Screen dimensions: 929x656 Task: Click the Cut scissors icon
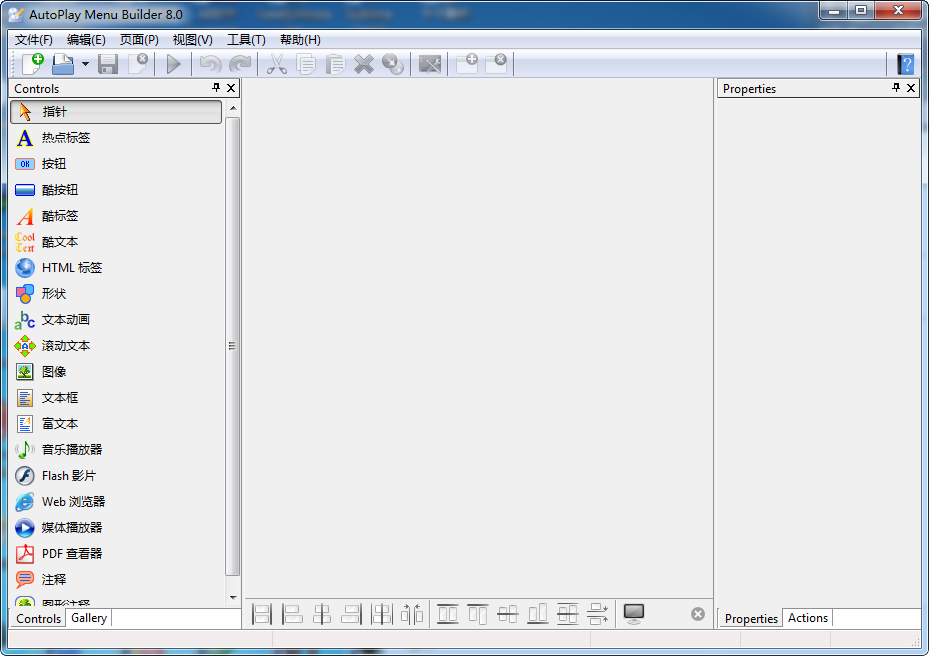[x=276, y=64]
